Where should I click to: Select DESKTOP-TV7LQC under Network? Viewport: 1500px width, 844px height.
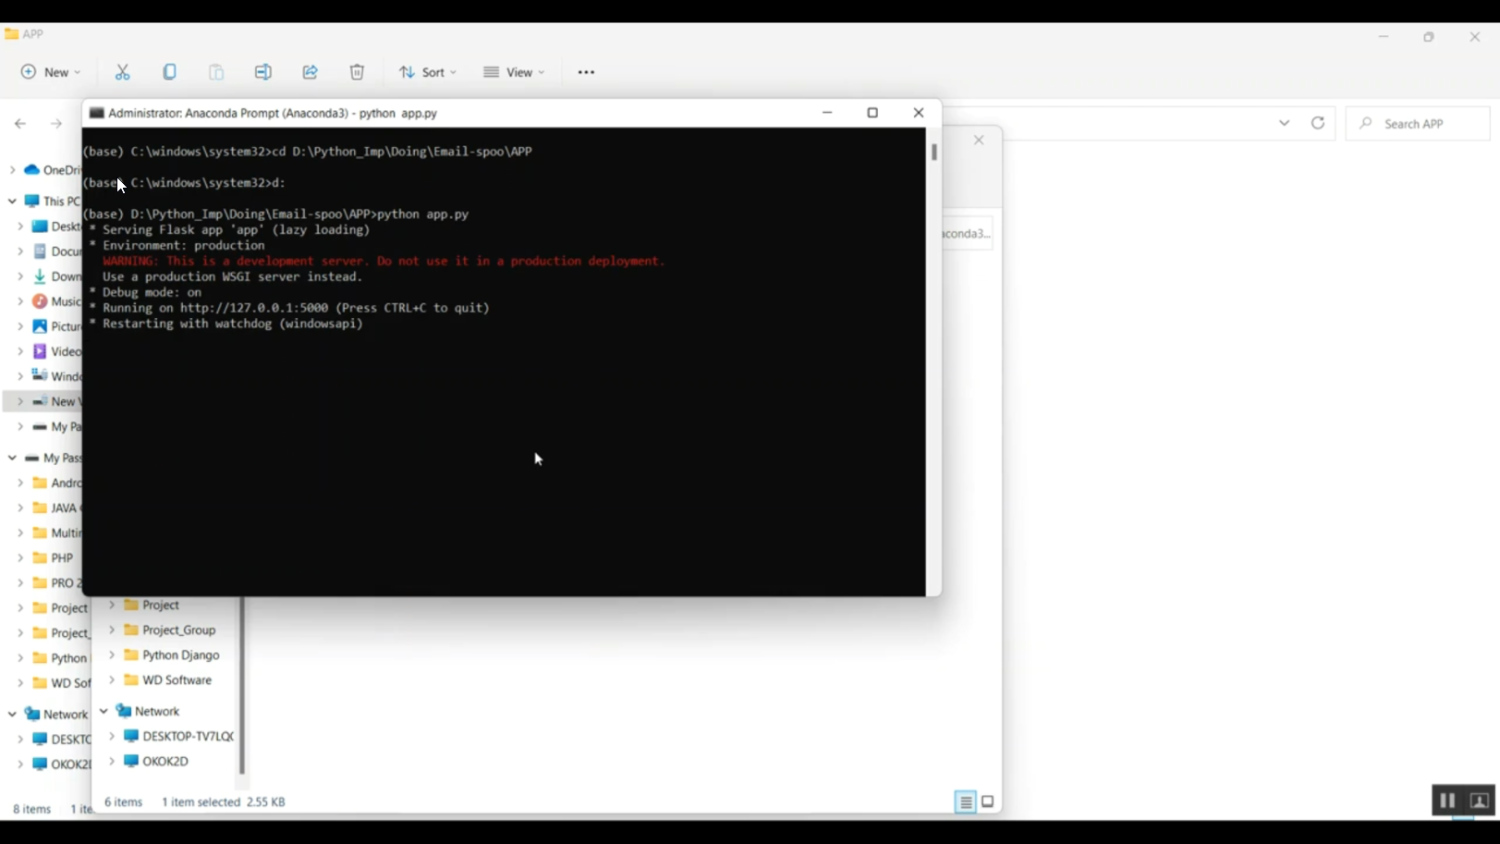pyautogui.click(x=187, y=736)
